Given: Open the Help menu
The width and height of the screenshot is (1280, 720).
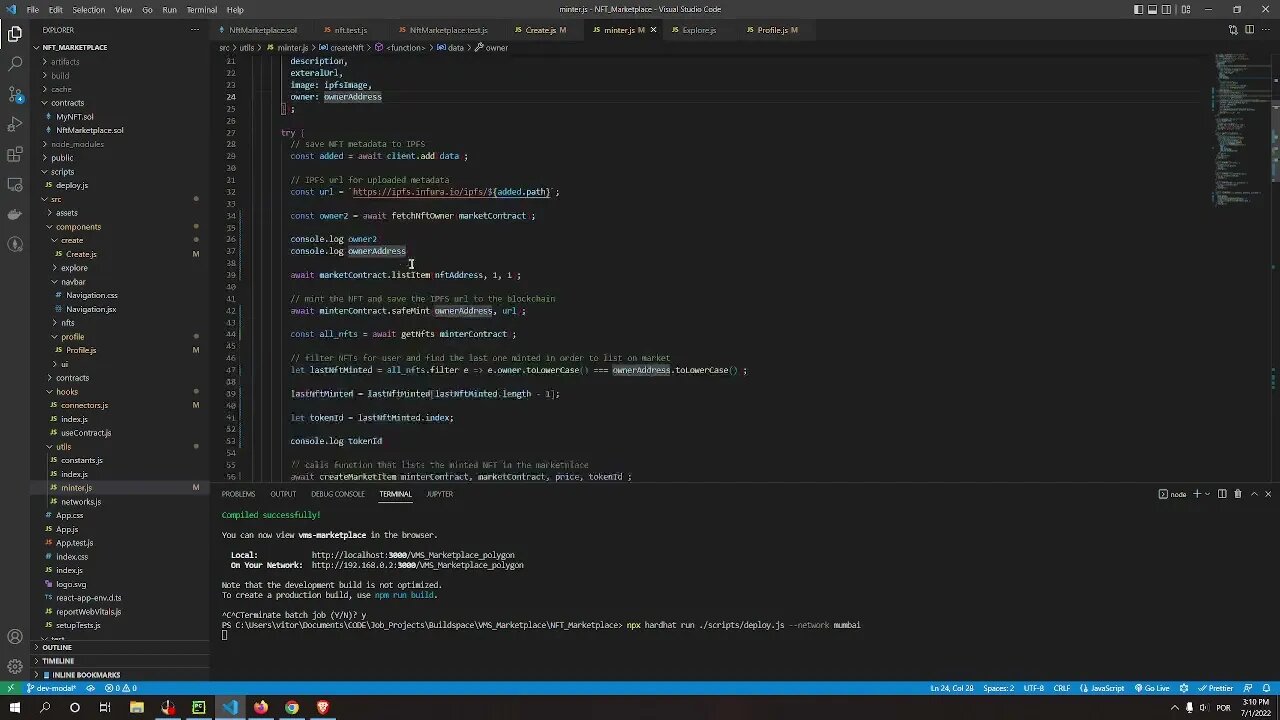Looking at the screenshot, I should 235,9.
